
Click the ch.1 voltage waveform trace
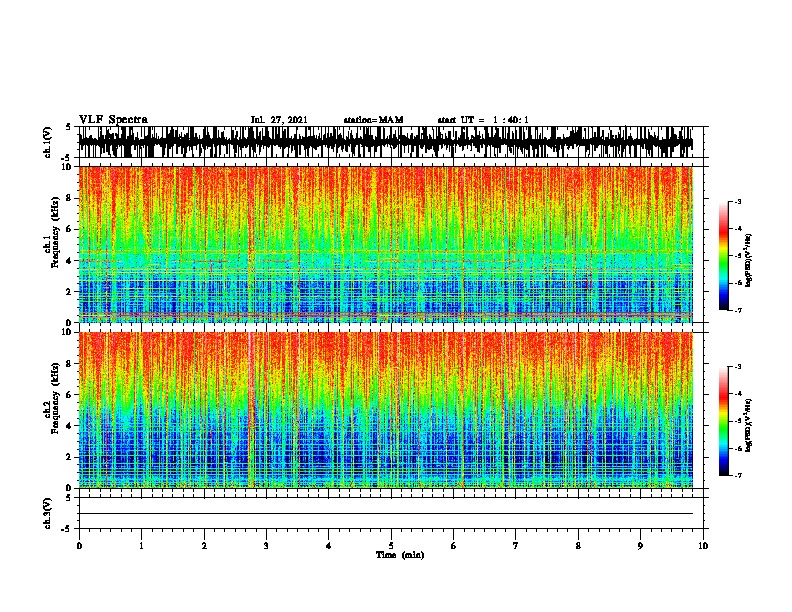[386, 142]
